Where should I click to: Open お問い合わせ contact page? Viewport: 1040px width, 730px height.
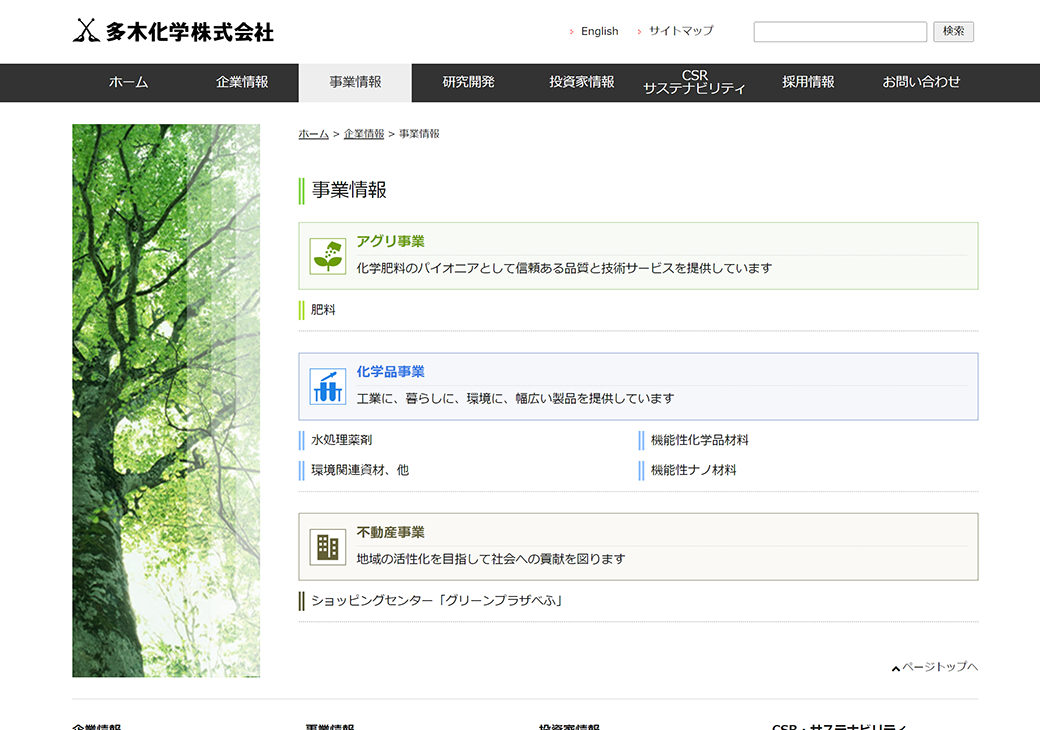tap(921, 83)
